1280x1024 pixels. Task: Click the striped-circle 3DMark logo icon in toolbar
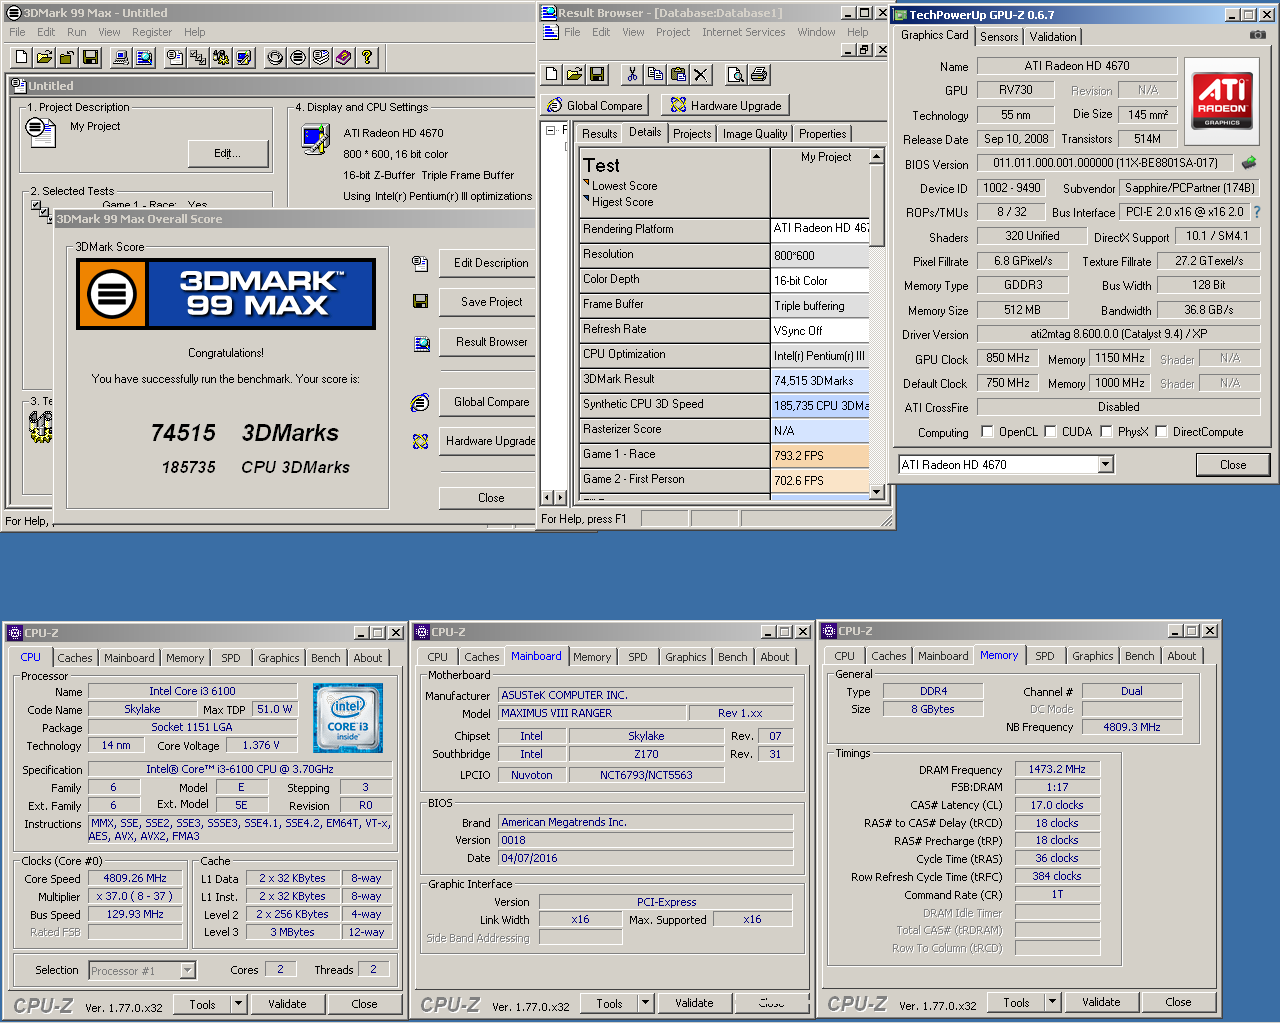pyautogui.click(x=298, y=58)
